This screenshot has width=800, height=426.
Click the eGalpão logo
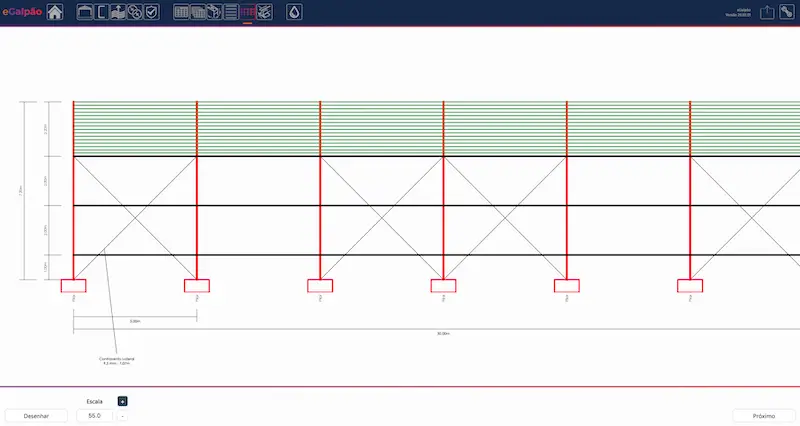coord(20,12)
